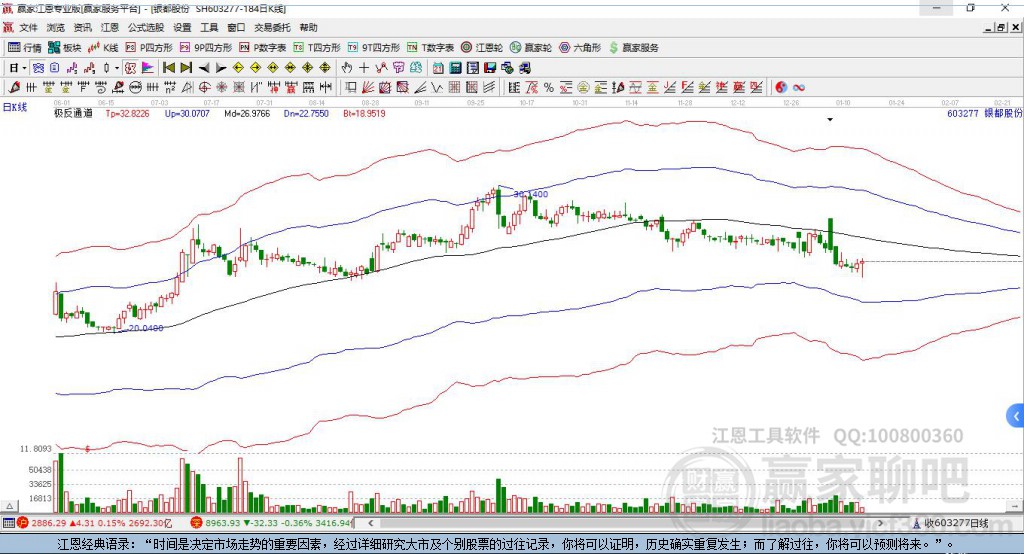
Task: Click the 极反通道 indicator name
Action: (x=73, y=113)
